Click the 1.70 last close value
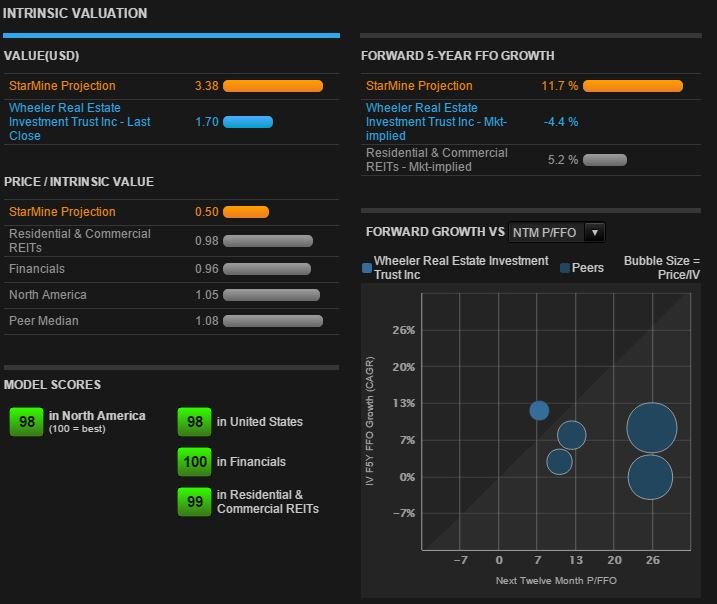The width and height of the screenshot is (717, 604). (x=207, y=122)
